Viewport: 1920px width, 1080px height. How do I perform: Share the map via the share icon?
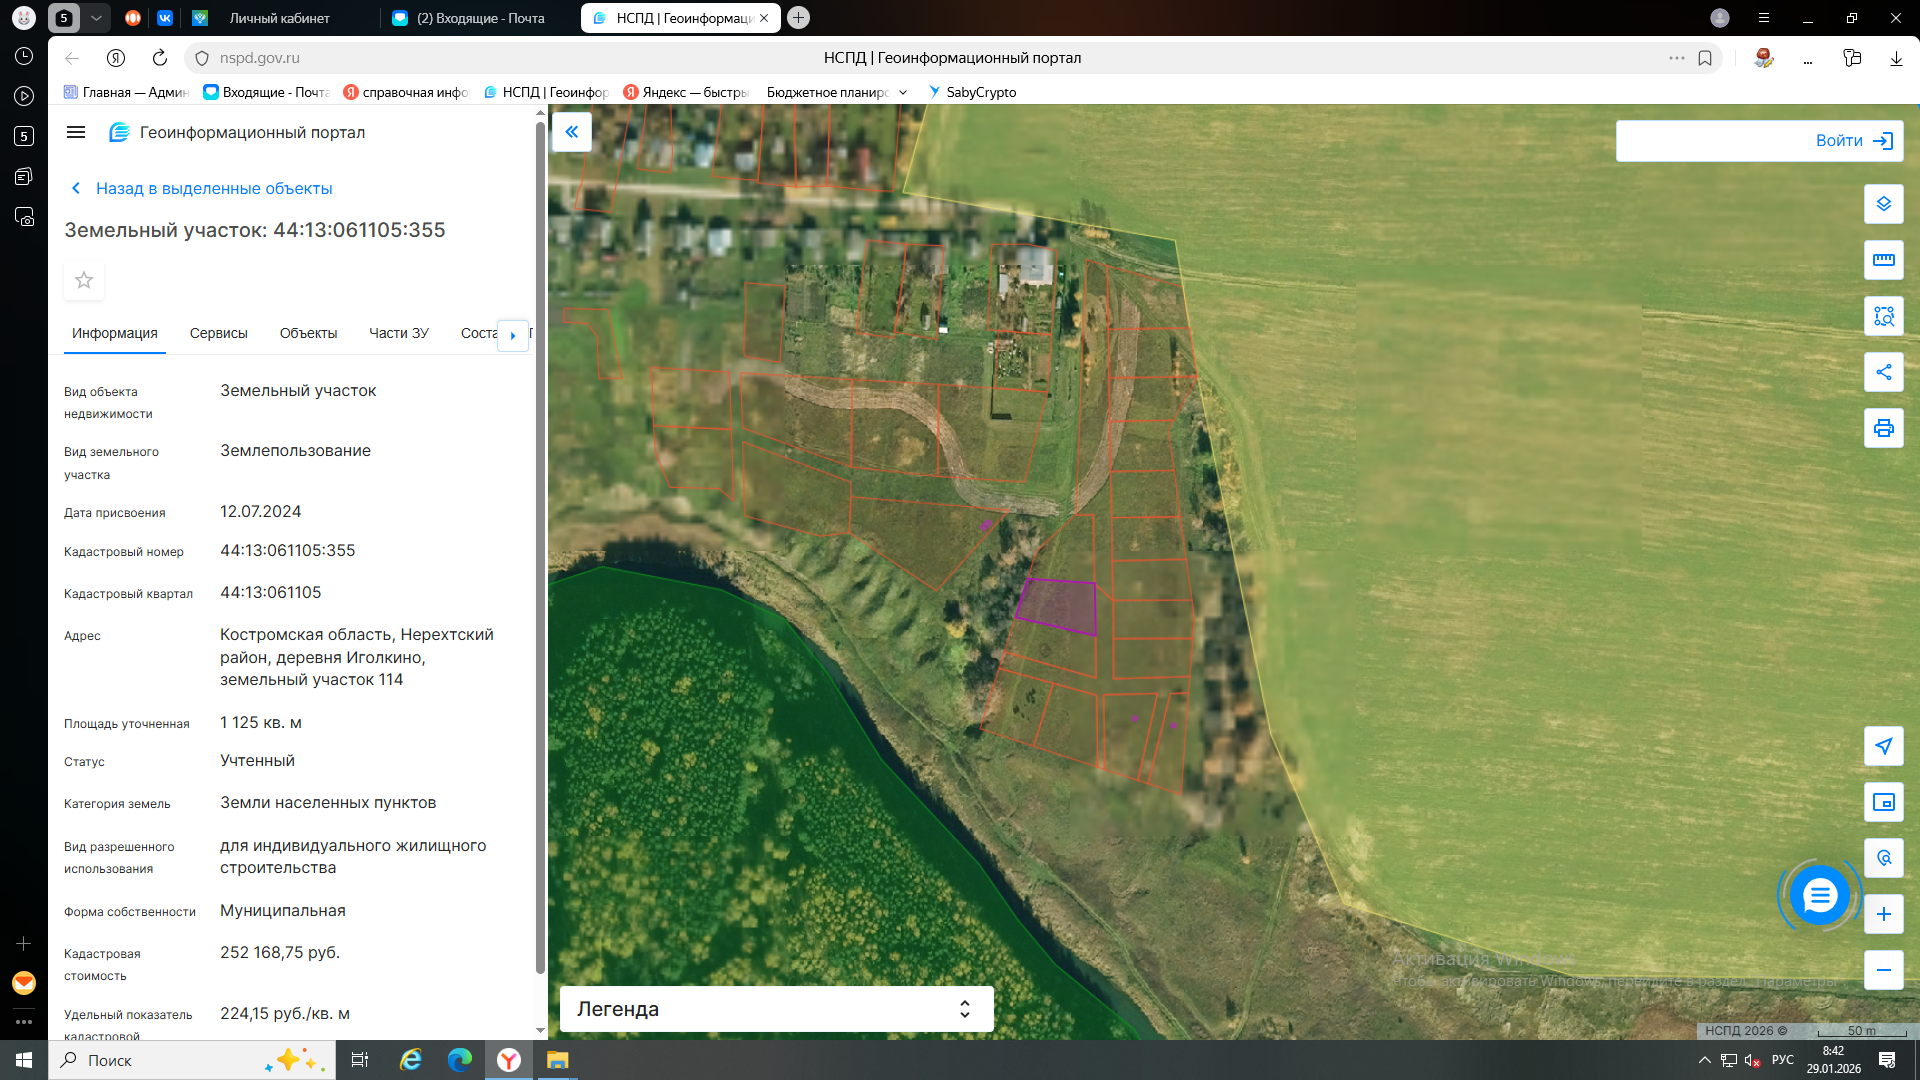pos(1884,372)
